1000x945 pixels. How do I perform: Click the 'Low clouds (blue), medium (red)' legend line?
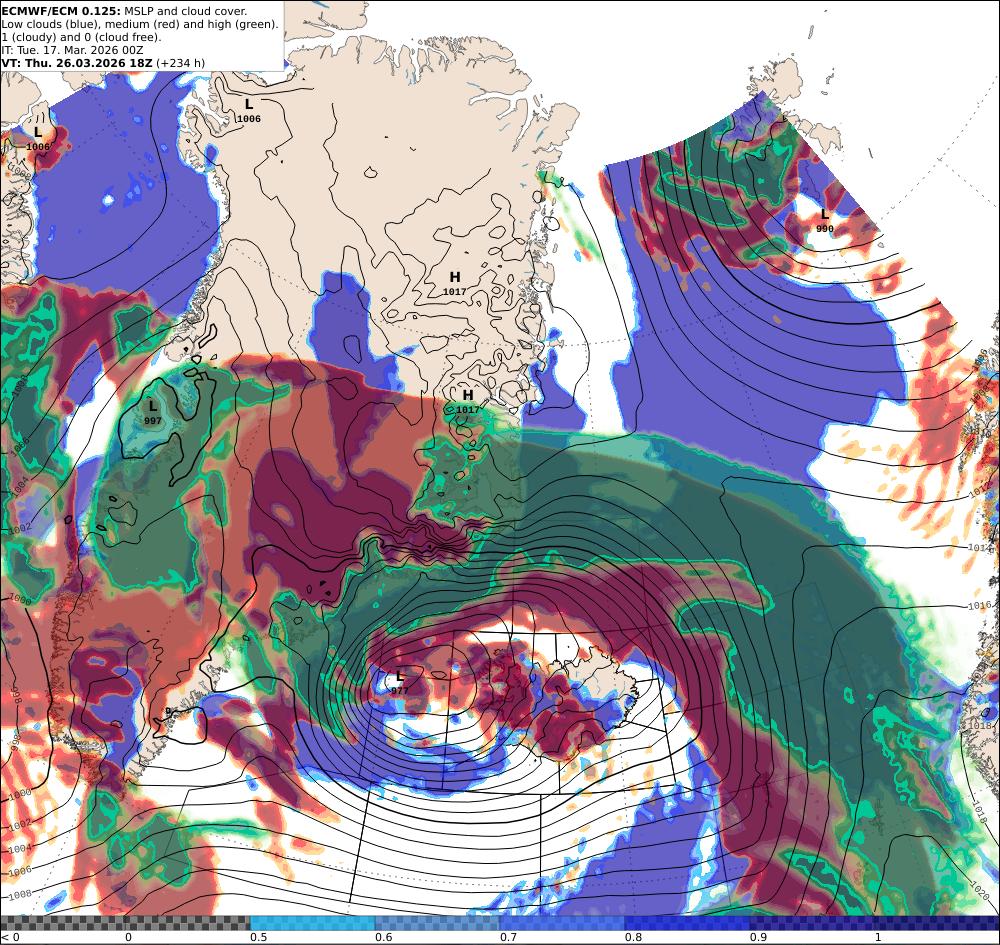140,24
